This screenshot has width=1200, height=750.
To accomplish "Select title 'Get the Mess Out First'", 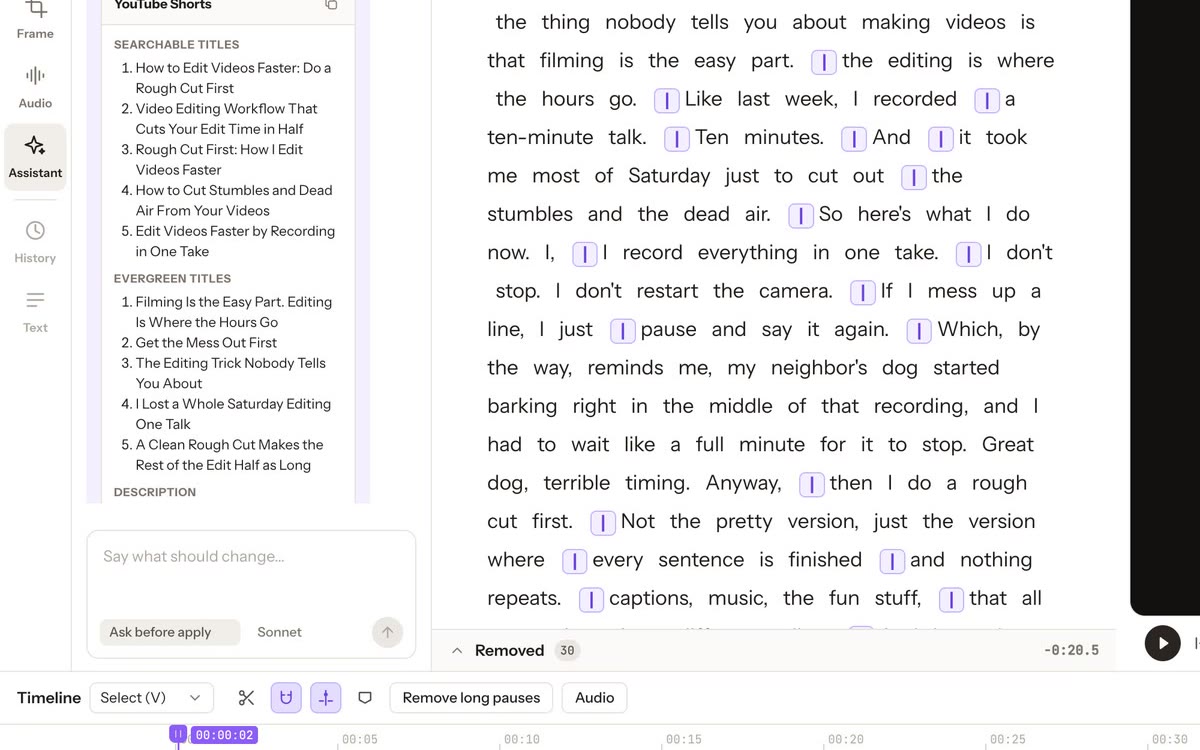I will click(x=206, y=343).
